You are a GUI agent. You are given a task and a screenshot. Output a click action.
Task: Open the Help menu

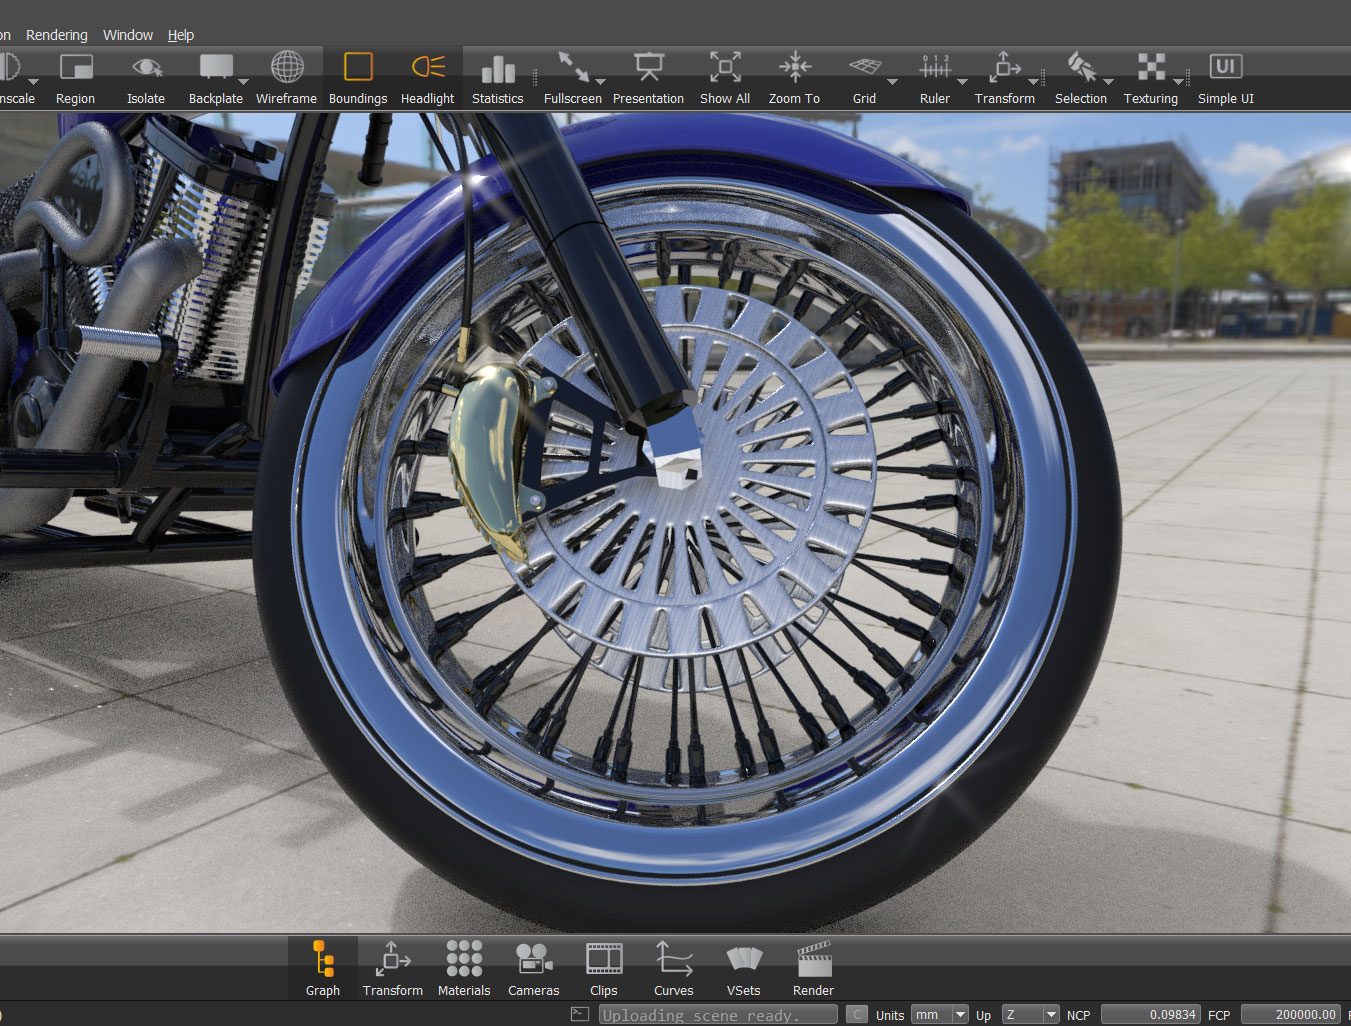181,35
